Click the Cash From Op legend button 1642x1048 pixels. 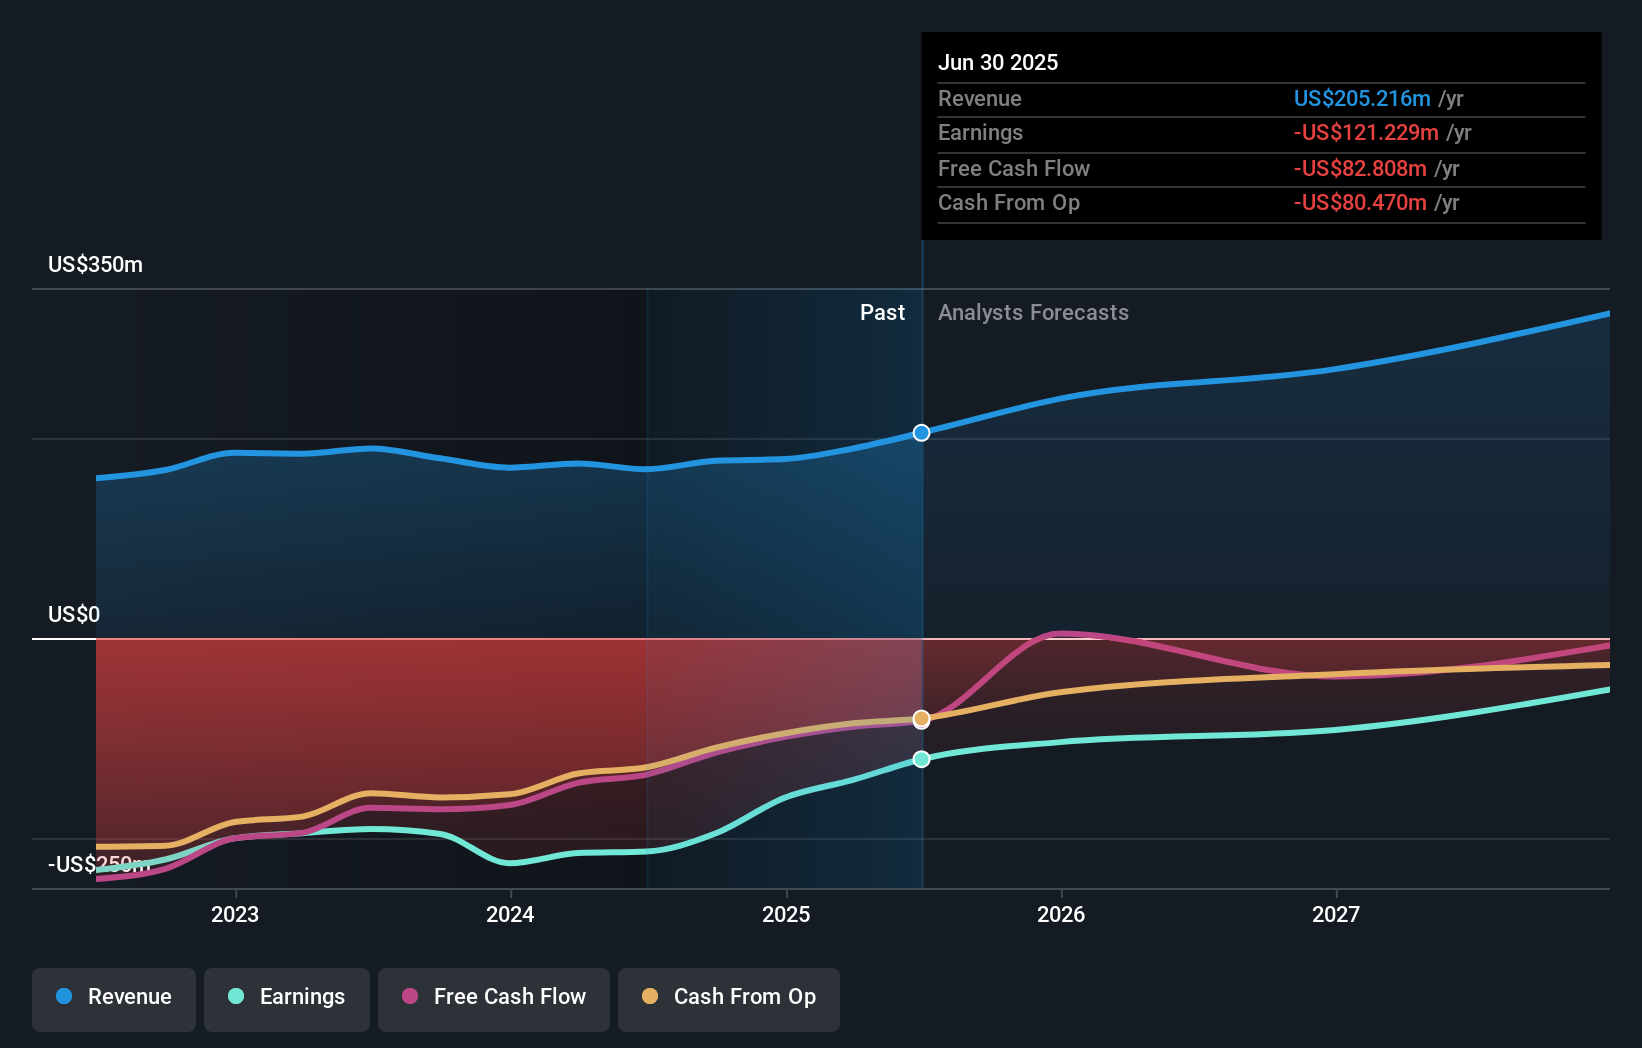pyautogui.click(x=728, y=997)
